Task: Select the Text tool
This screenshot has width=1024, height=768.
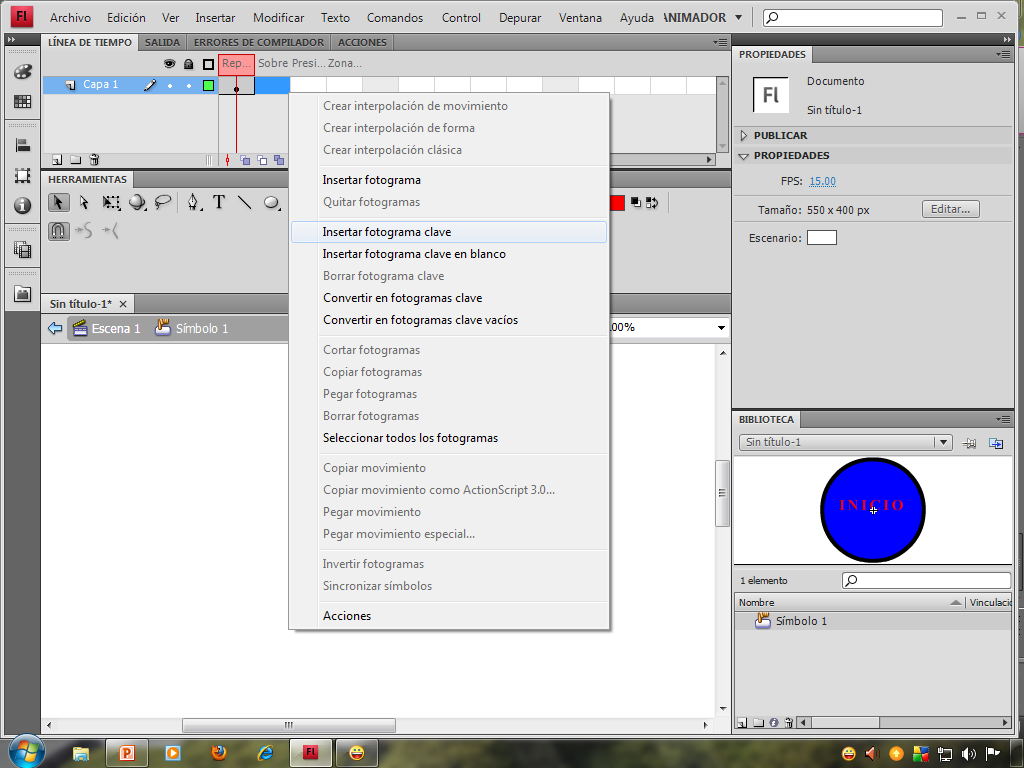Action: click(219, 202)
